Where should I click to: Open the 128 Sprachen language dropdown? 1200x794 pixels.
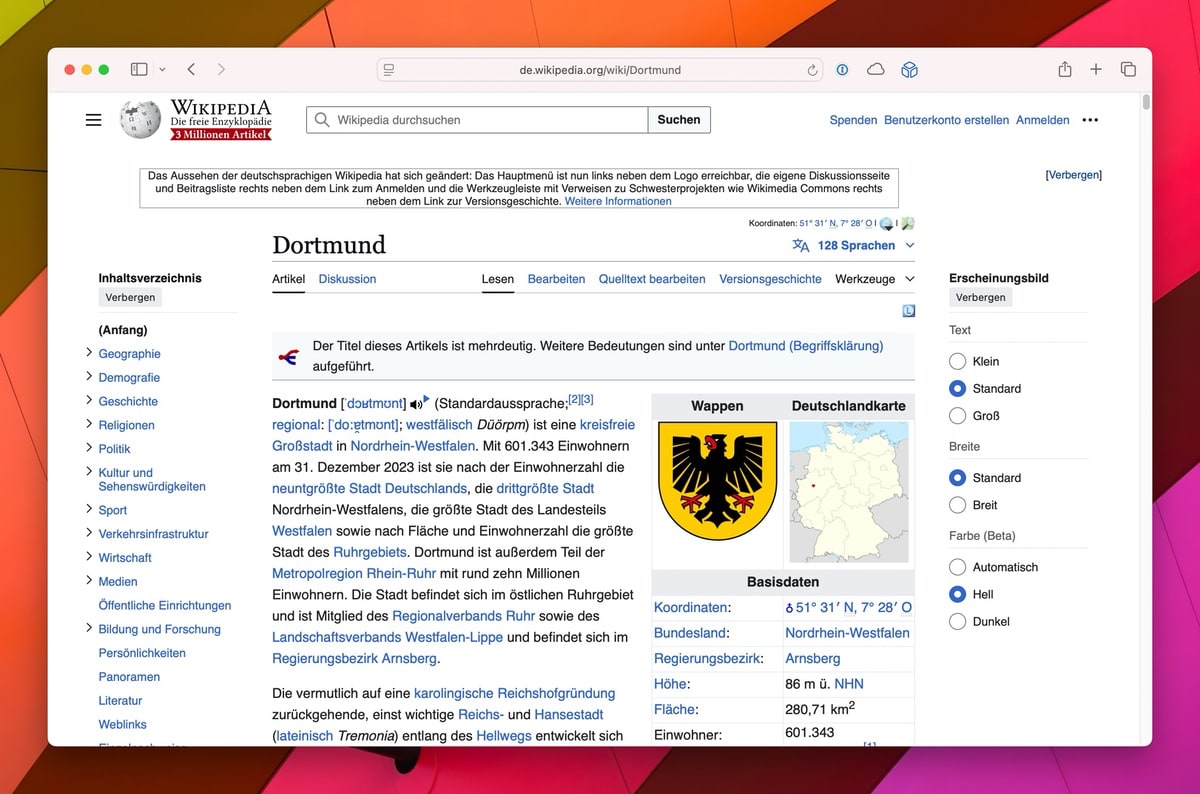point(855,246)
